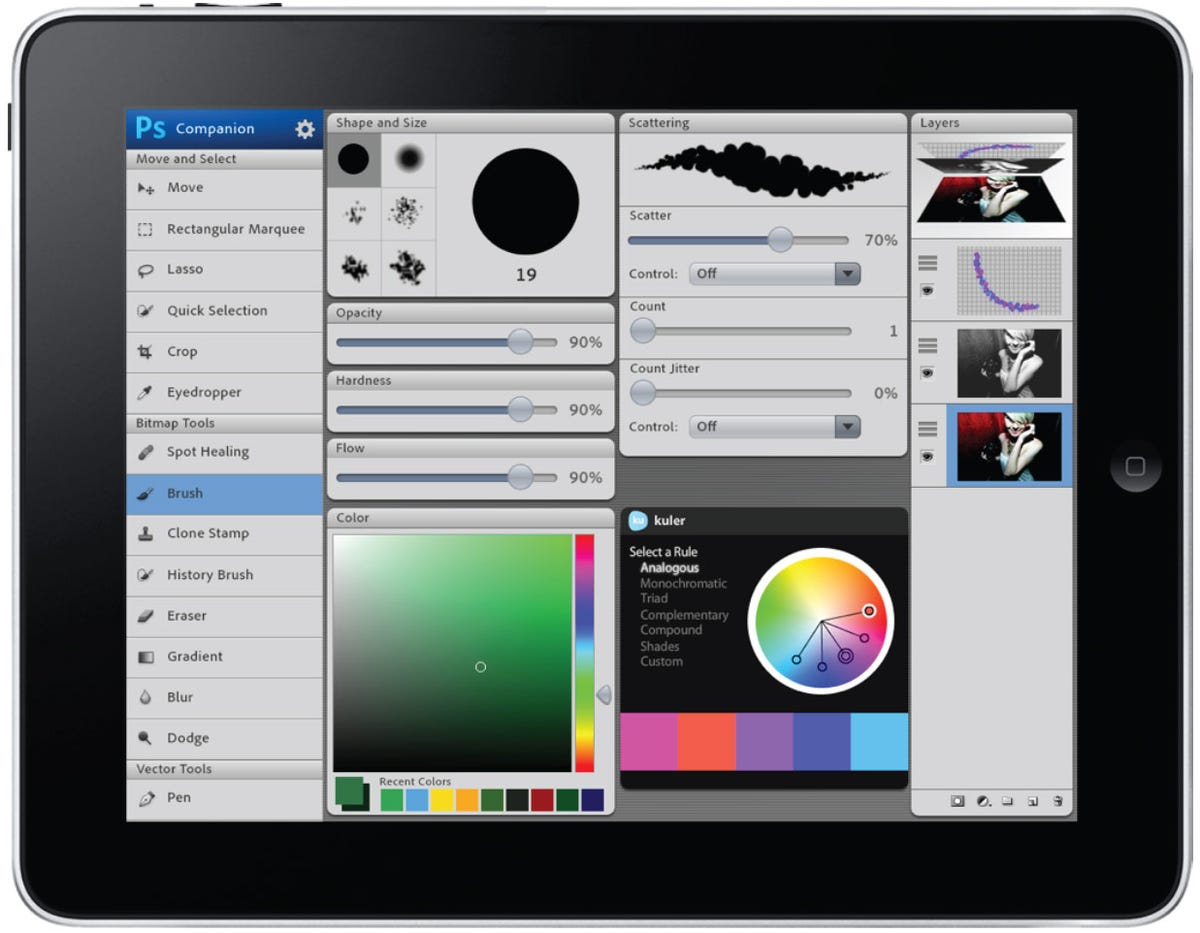Open Photoshop Companion settings via gear icon
The image size is (1200, 933).
[305, 128]
